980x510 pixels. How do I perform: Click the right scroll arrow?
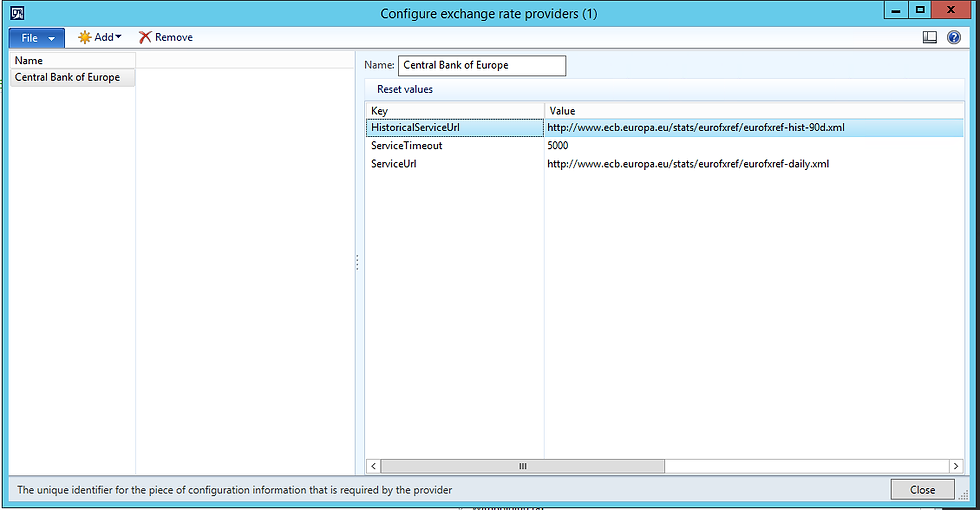tap(956, 466)
